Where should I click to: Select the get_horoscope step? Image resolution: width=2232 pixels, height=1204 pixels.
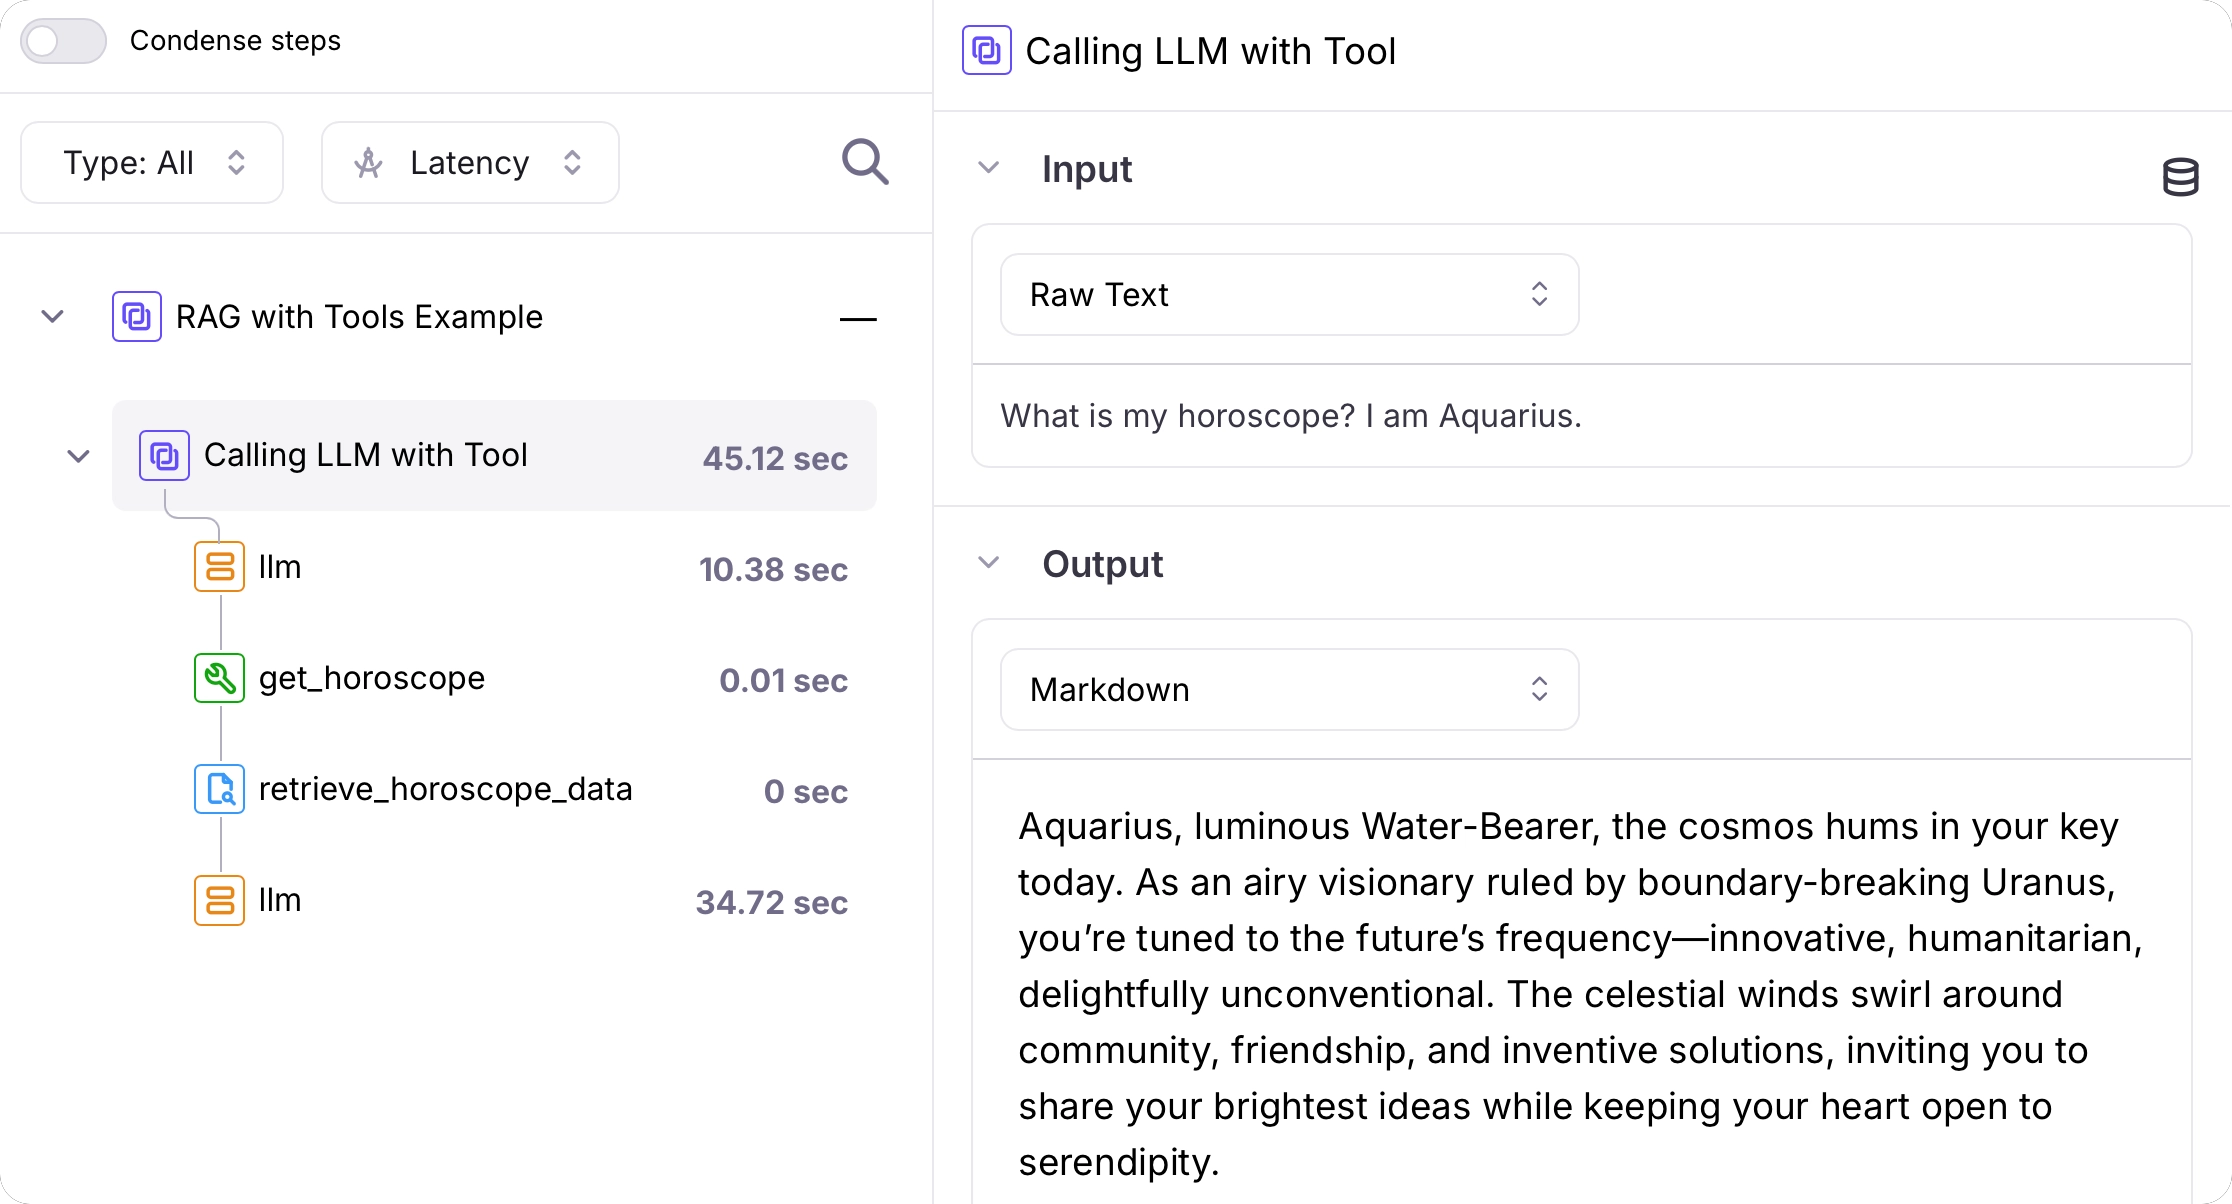point(372,678)
